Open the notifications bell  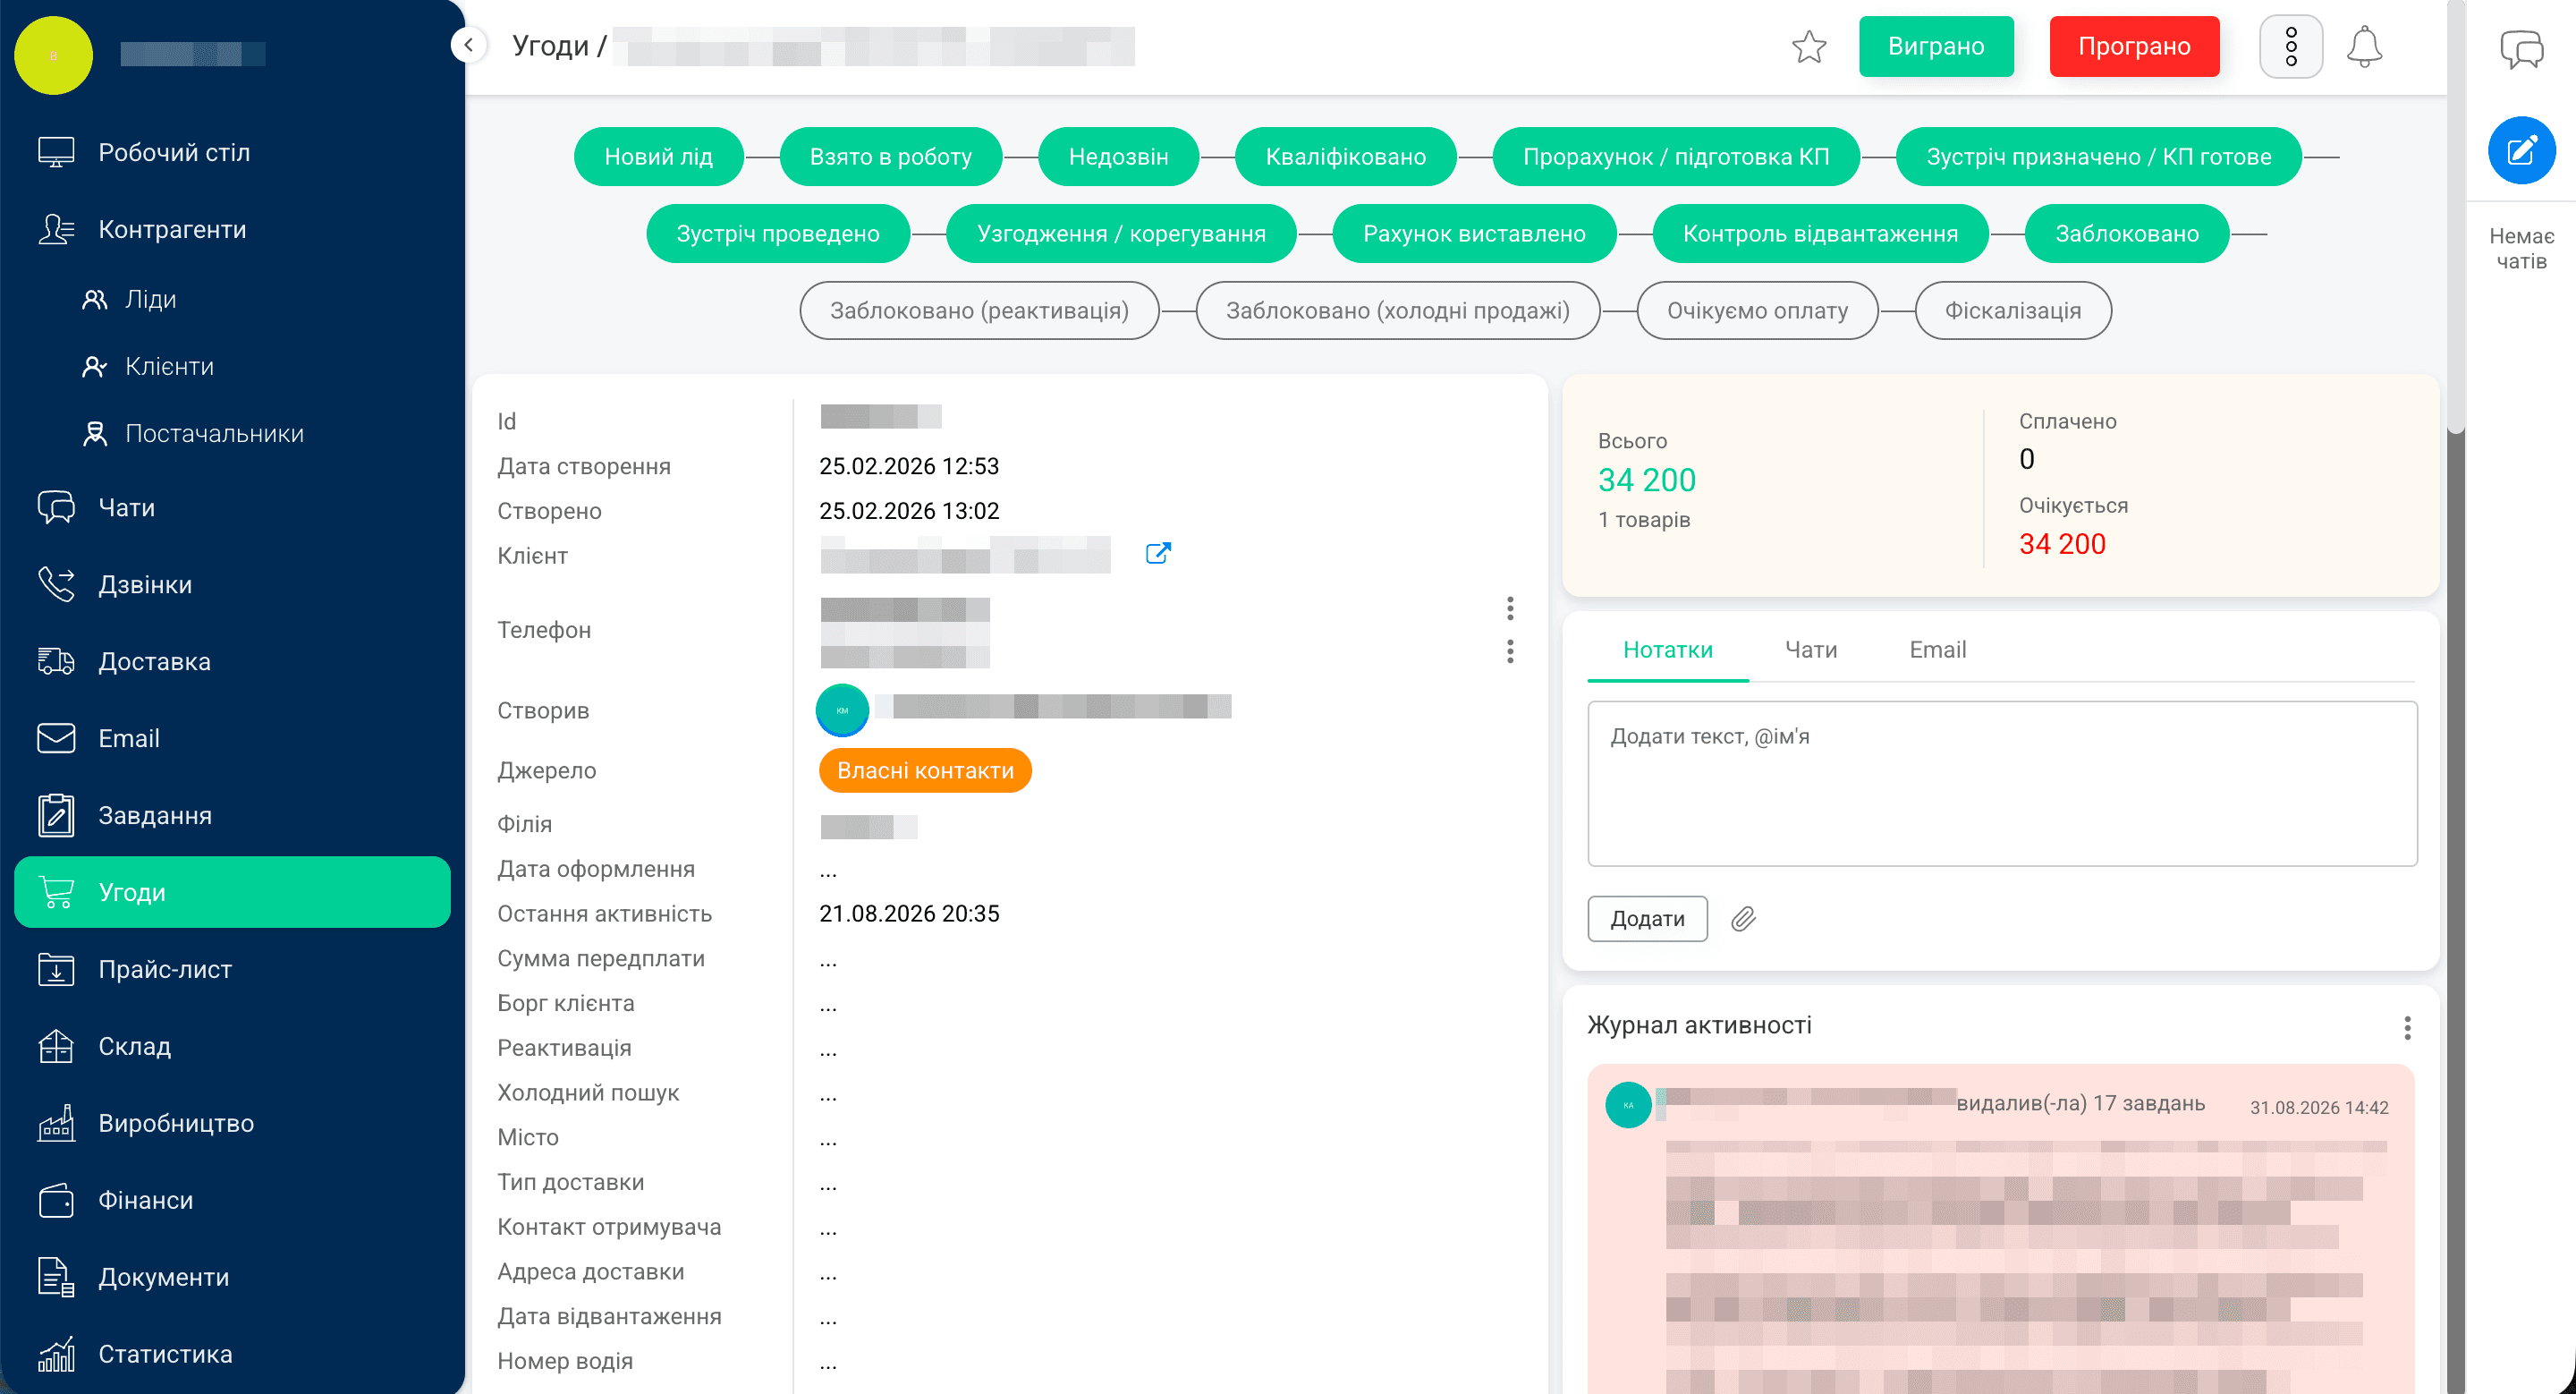pyautogui.click(x=2364, y=47)
